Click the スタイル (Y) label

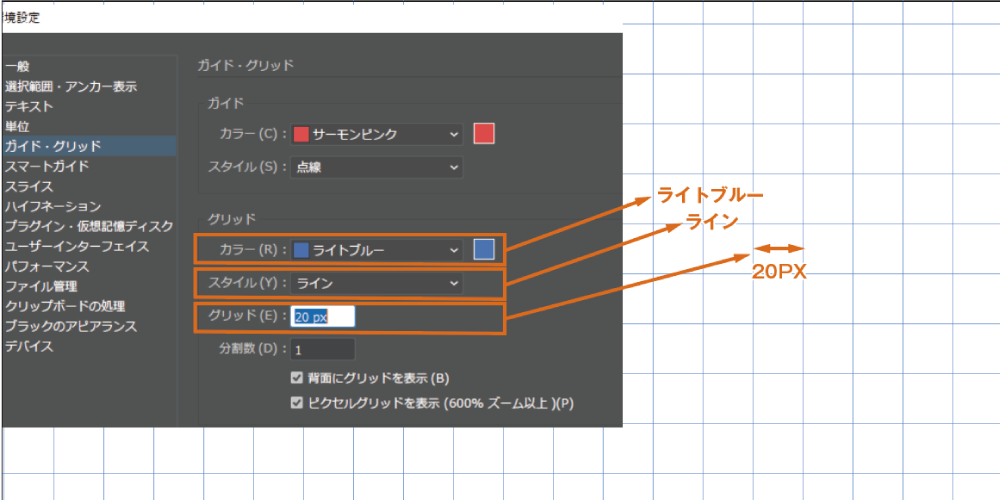pos(245,284)
